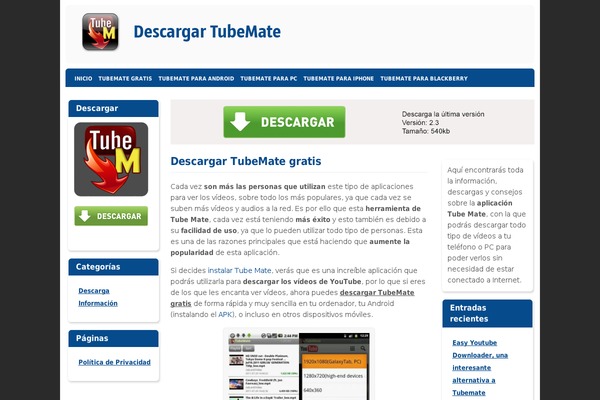Open the Información category link
The height and width of the screenshot is (400, 600).
pyautogui.click(x=98, y=303)
